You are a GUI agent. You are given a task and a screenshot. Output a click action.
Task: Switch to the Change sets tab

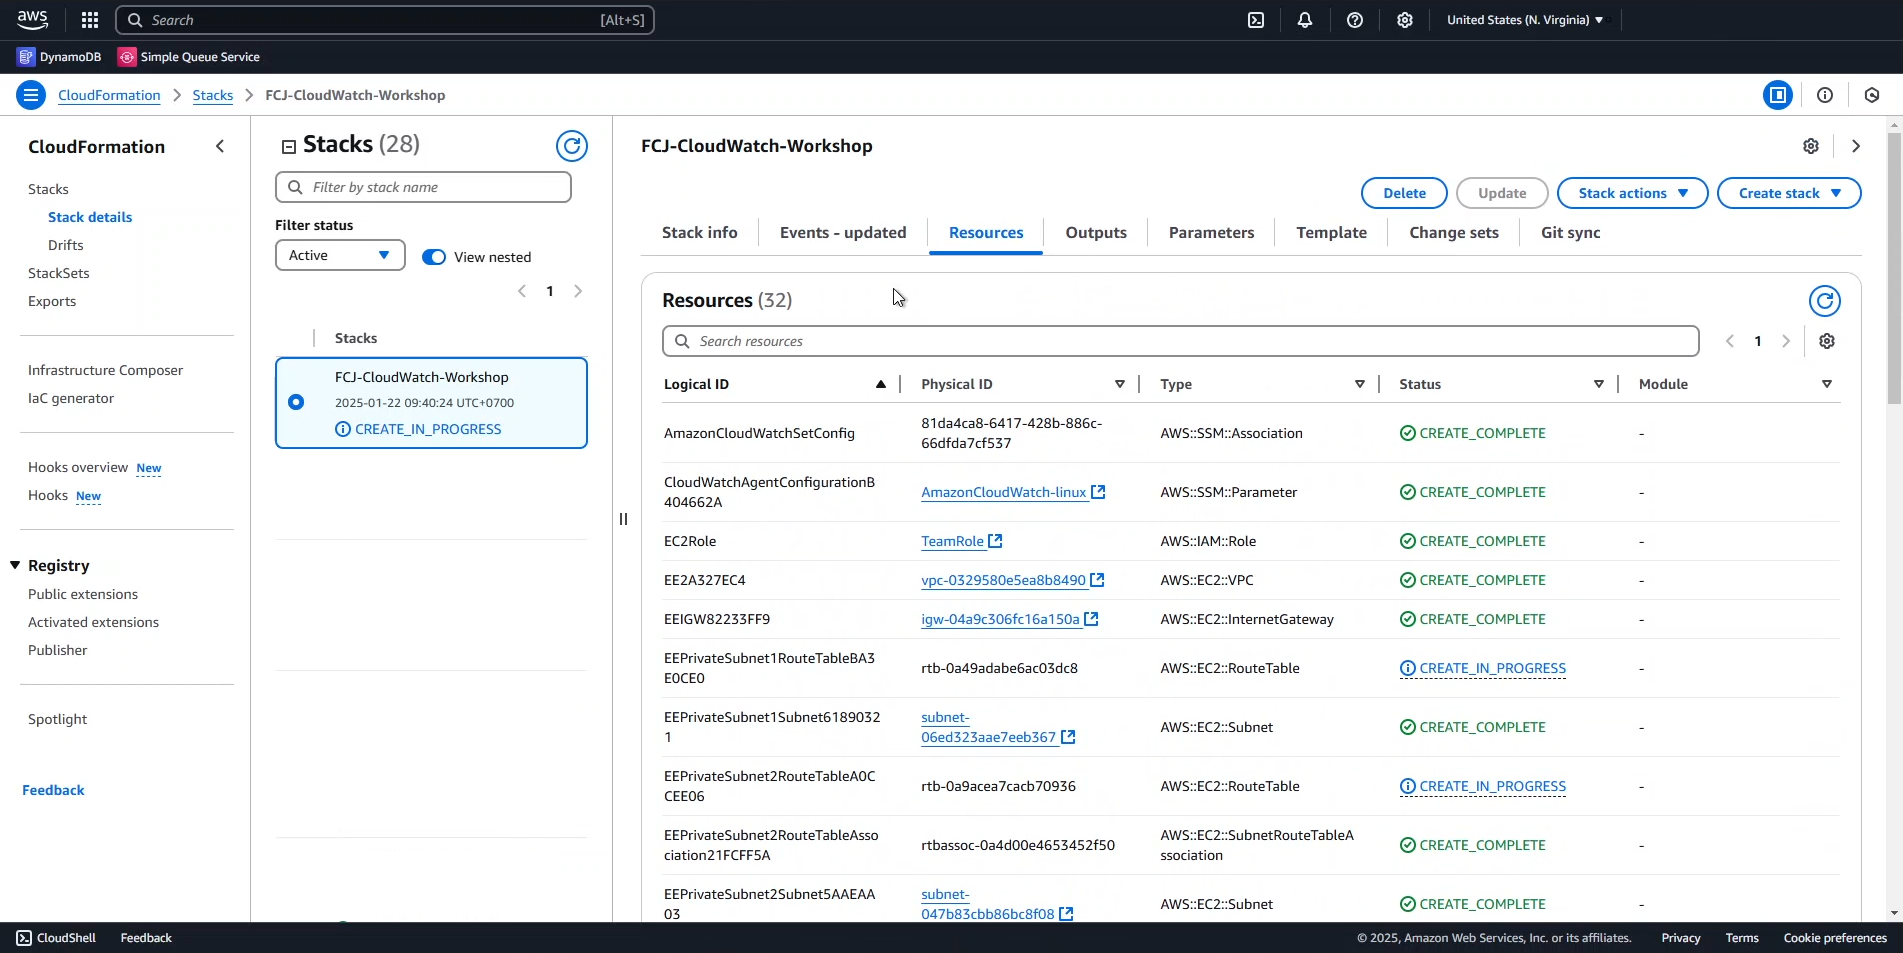pos(1454,233)
